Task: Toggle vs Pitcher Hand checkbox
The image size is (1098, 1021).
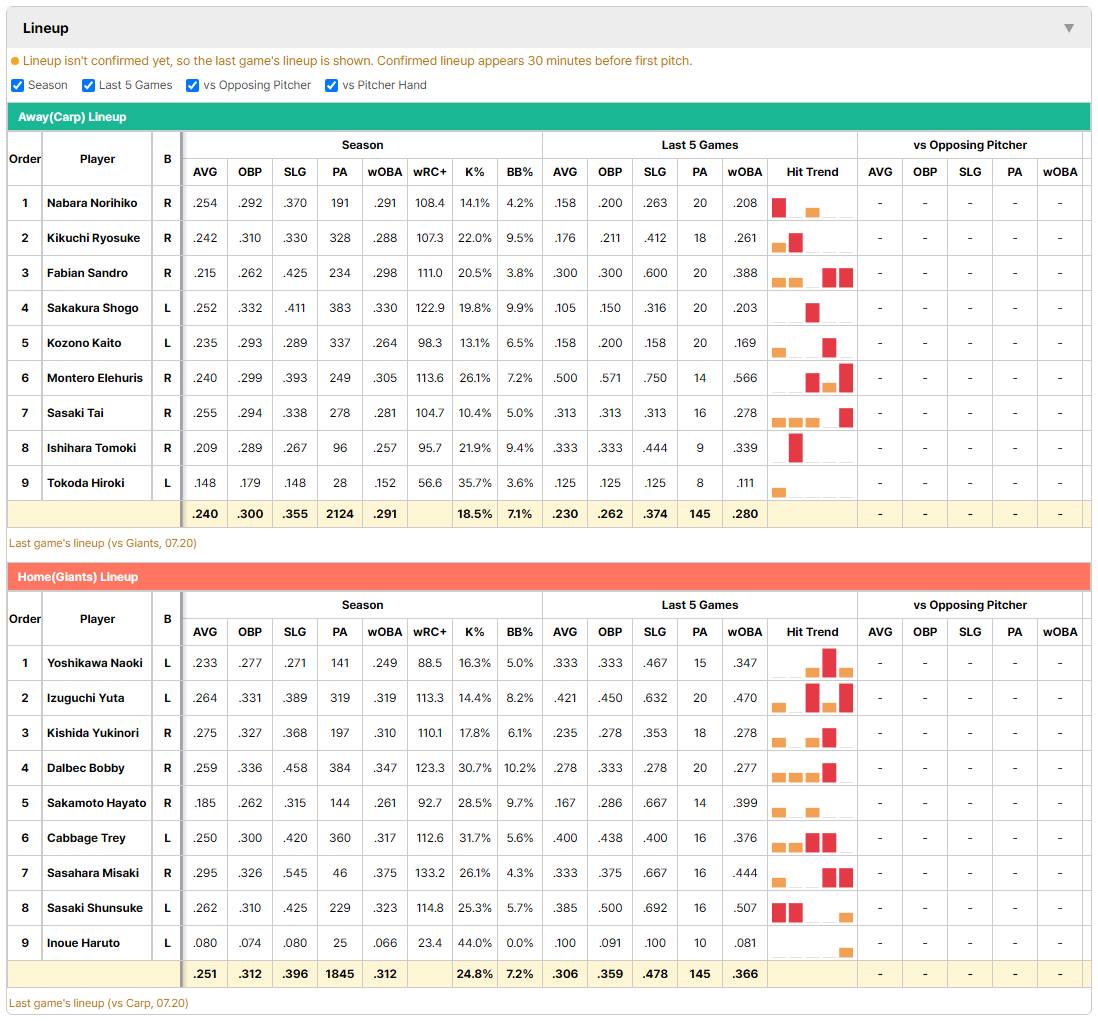Action: point(331,85)
